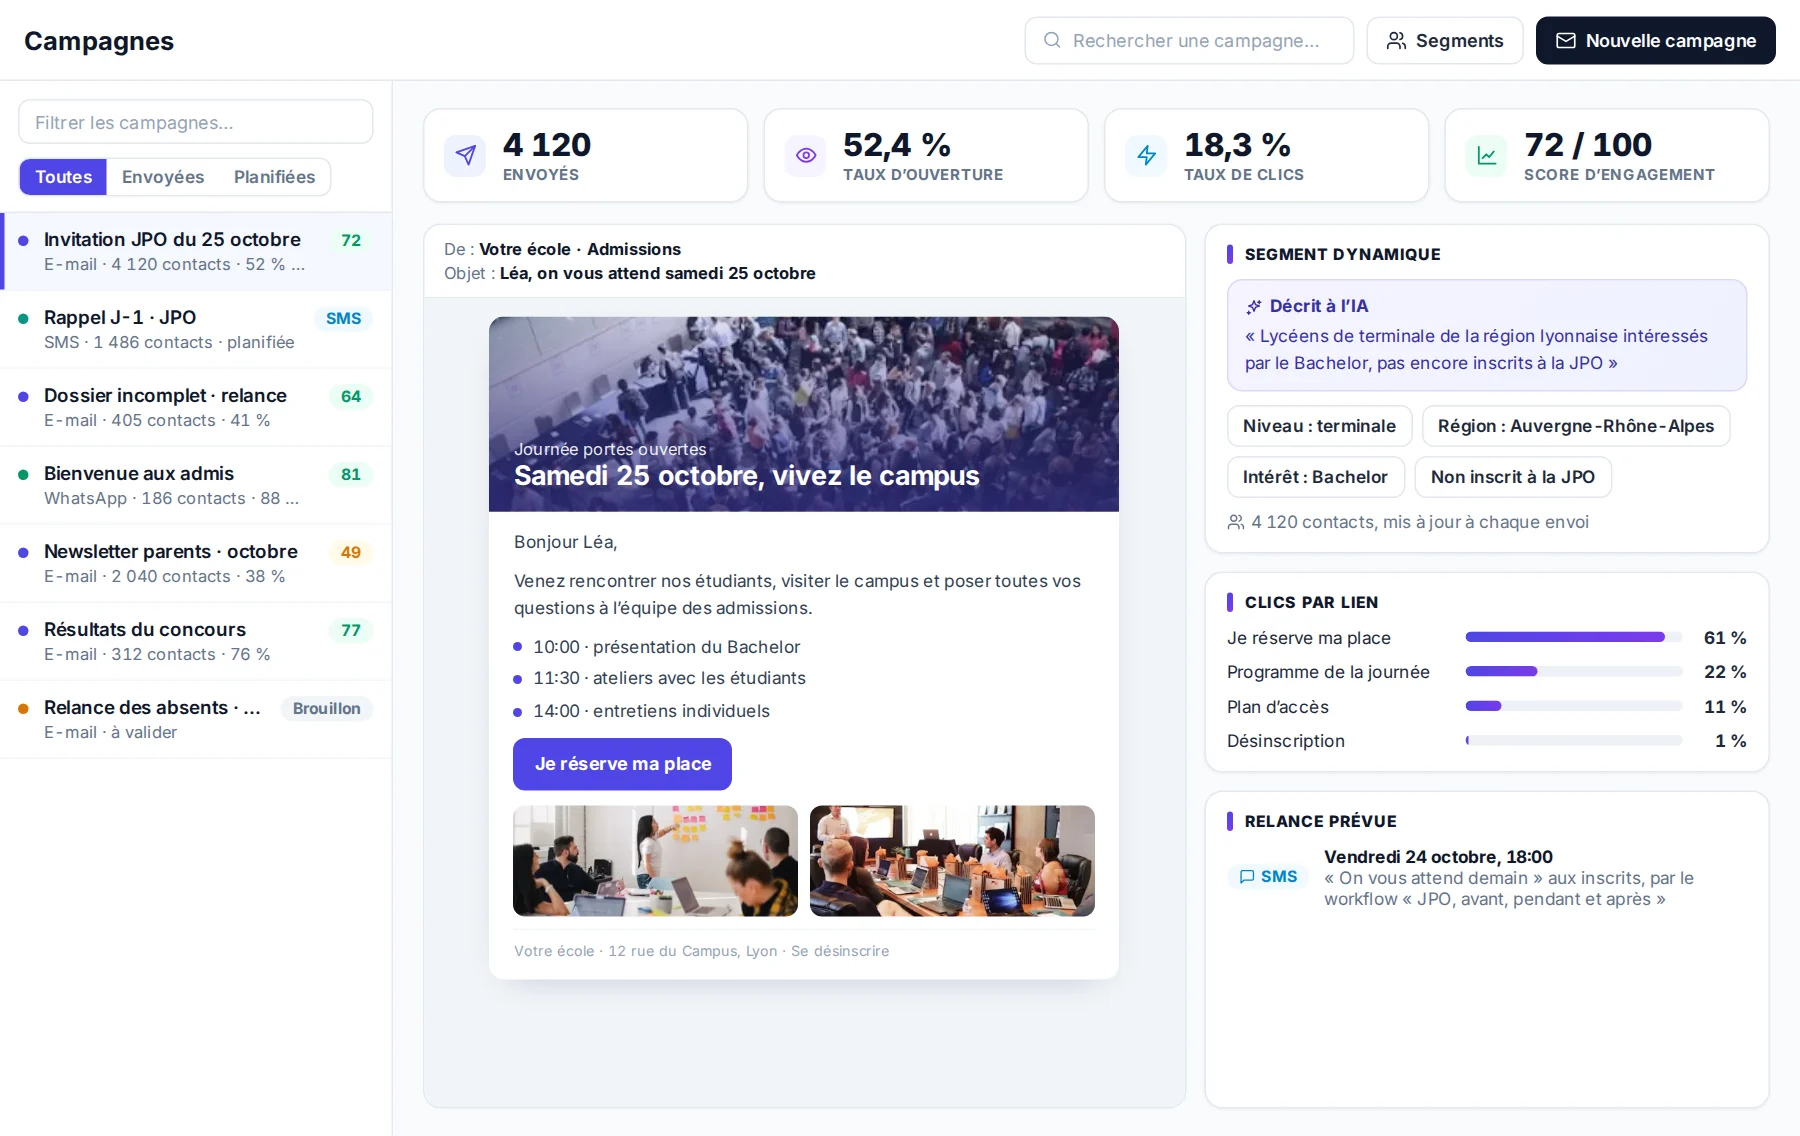Click the SMS chat badge under Relance prévue
The image size is (1800, 1136).
[x=1268, y=876]
